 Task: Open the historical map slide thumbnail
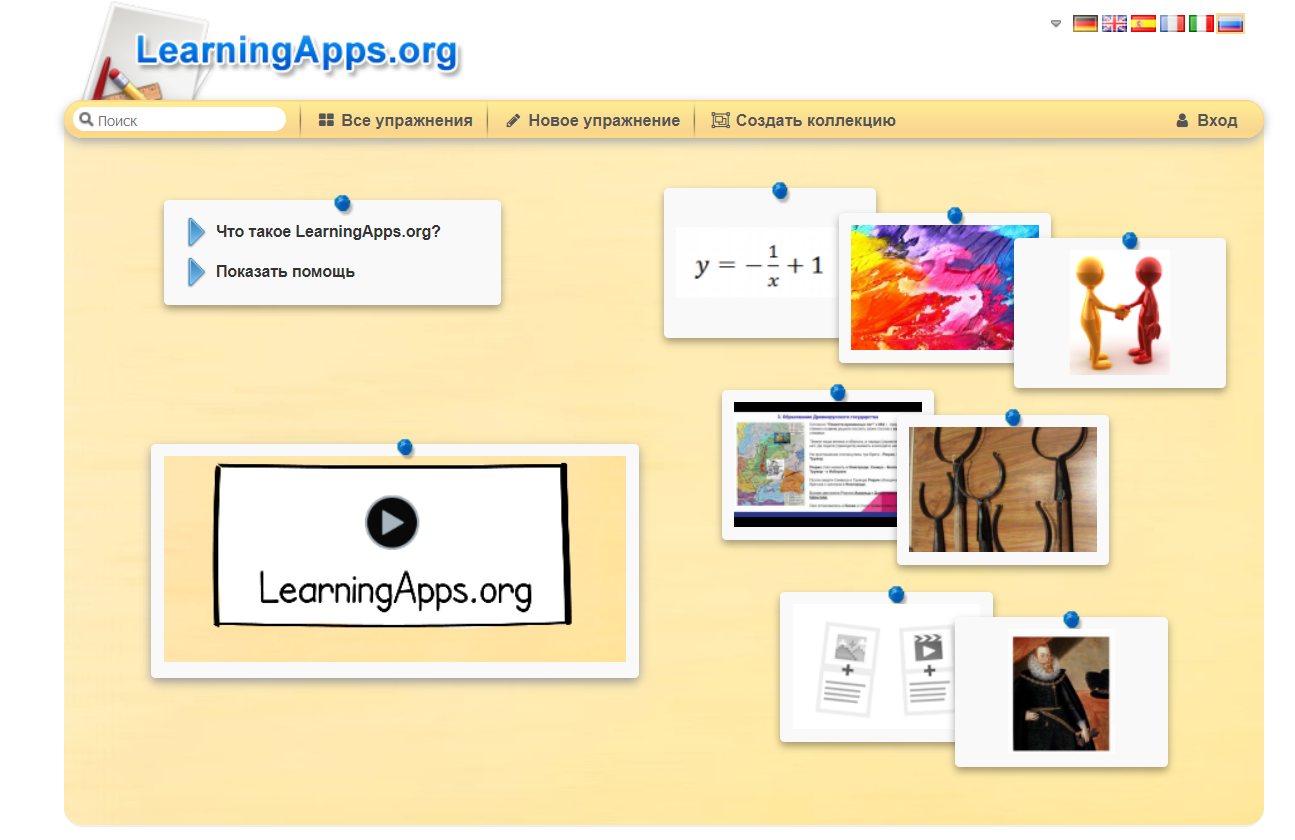point(813,465)
